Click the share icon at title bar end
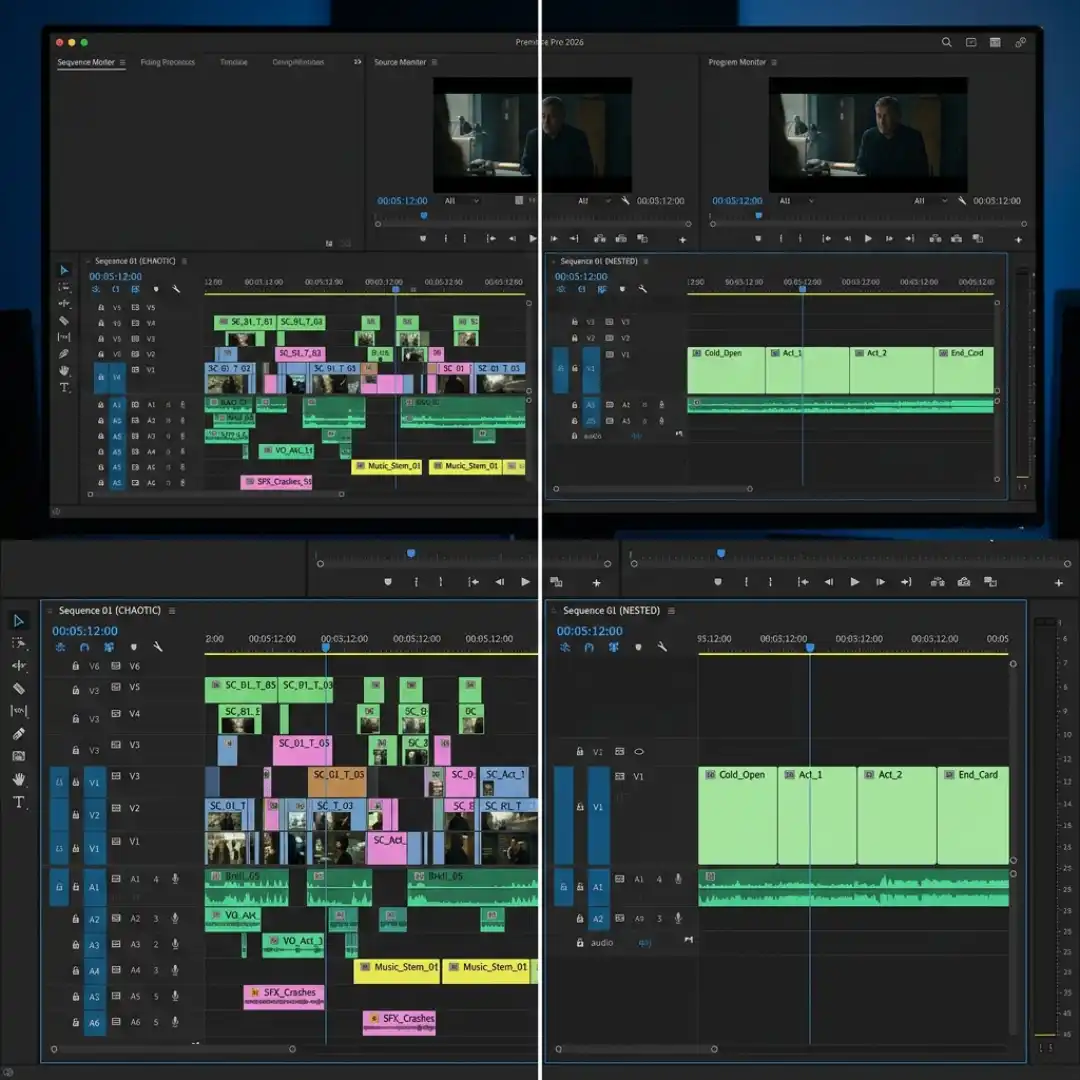1080x1080 pixels. coord(1020,42)
